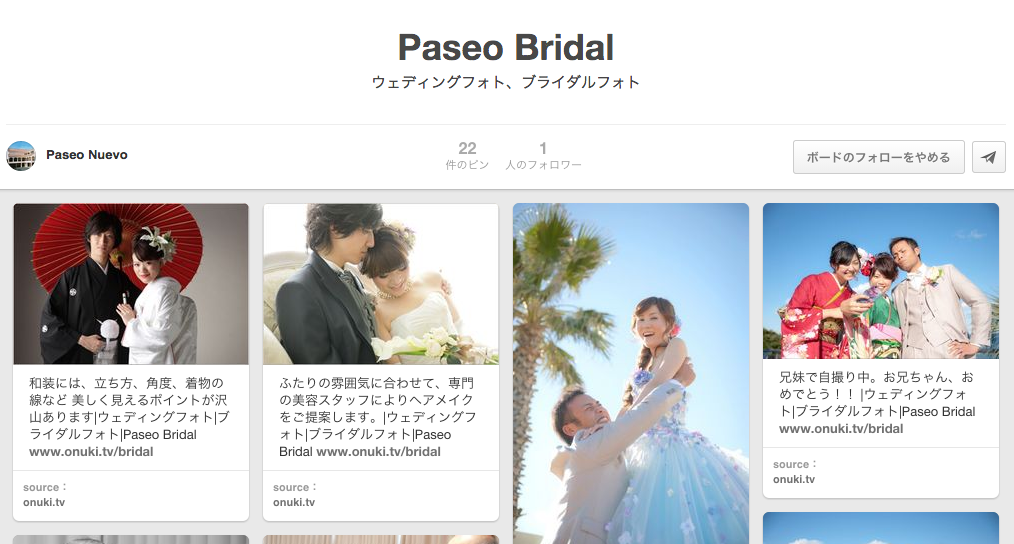Click the paper plane send board icon
Screen dimensions: 1014x544
point(988,157)
